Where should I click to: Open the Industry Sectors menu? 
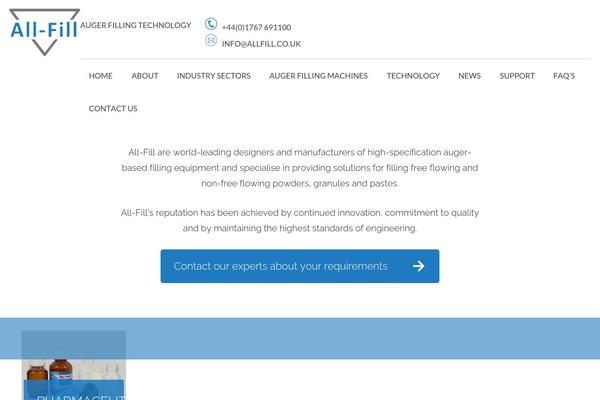click(x=214, y=76)
